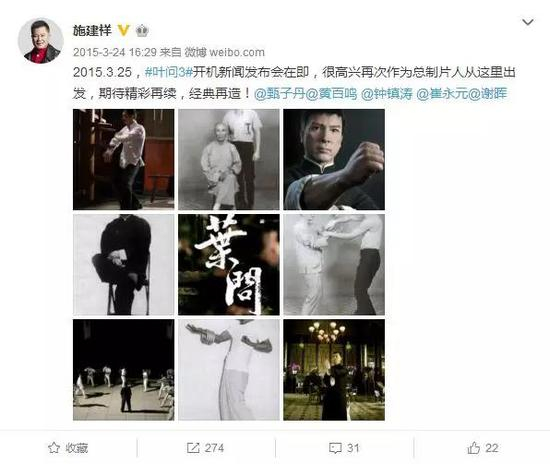
Task: Open the 施建祥 username link
Action: pos(92,31)
